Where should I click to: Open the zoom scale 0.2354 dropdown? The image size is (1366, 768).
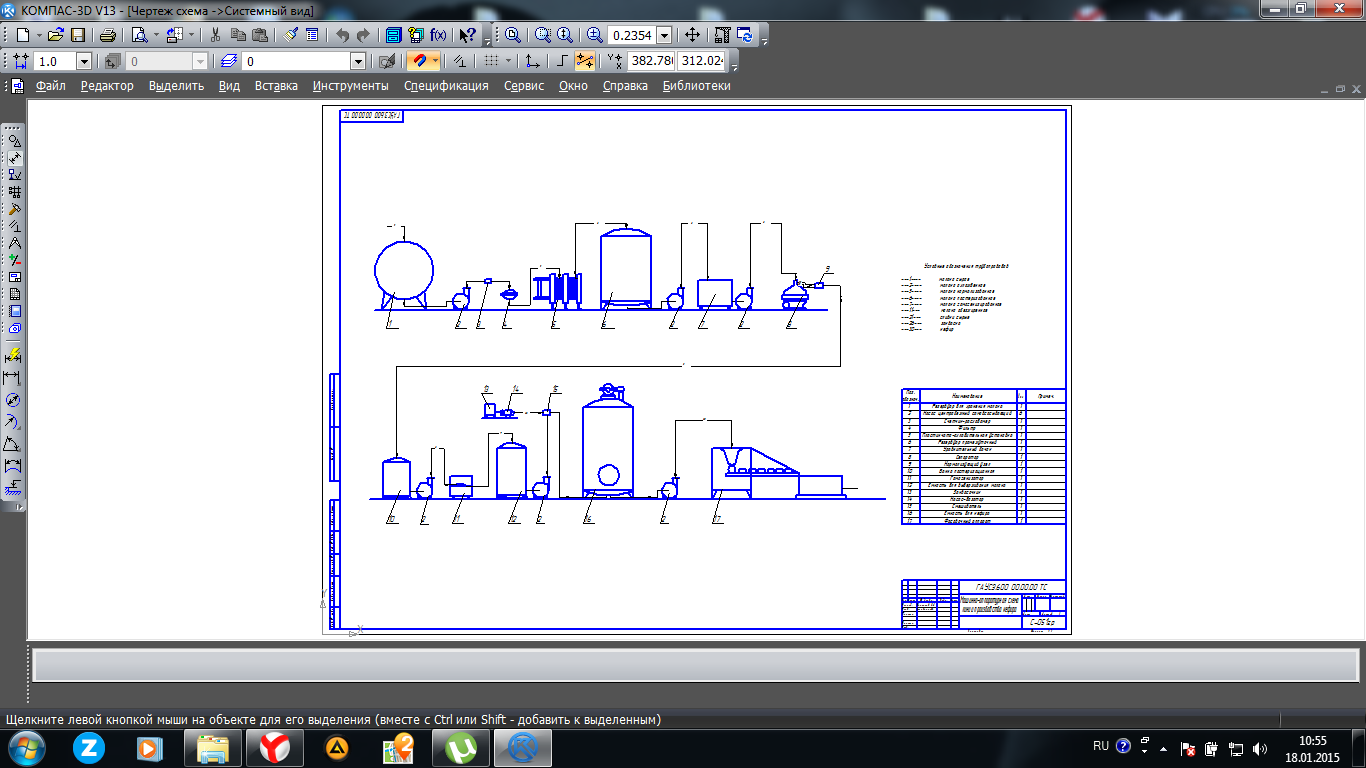pos(664,35)
